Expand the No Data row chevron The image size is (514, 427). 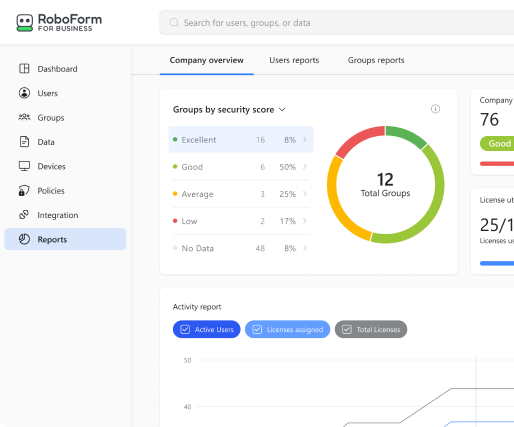305,248
